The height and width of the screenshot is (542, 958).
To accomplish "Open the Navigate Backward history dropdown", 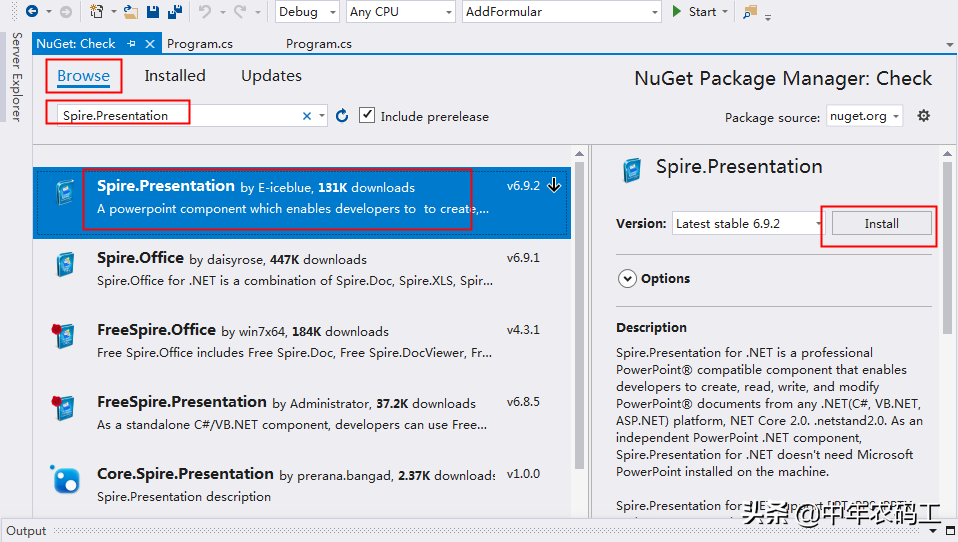I will [49, 12].
